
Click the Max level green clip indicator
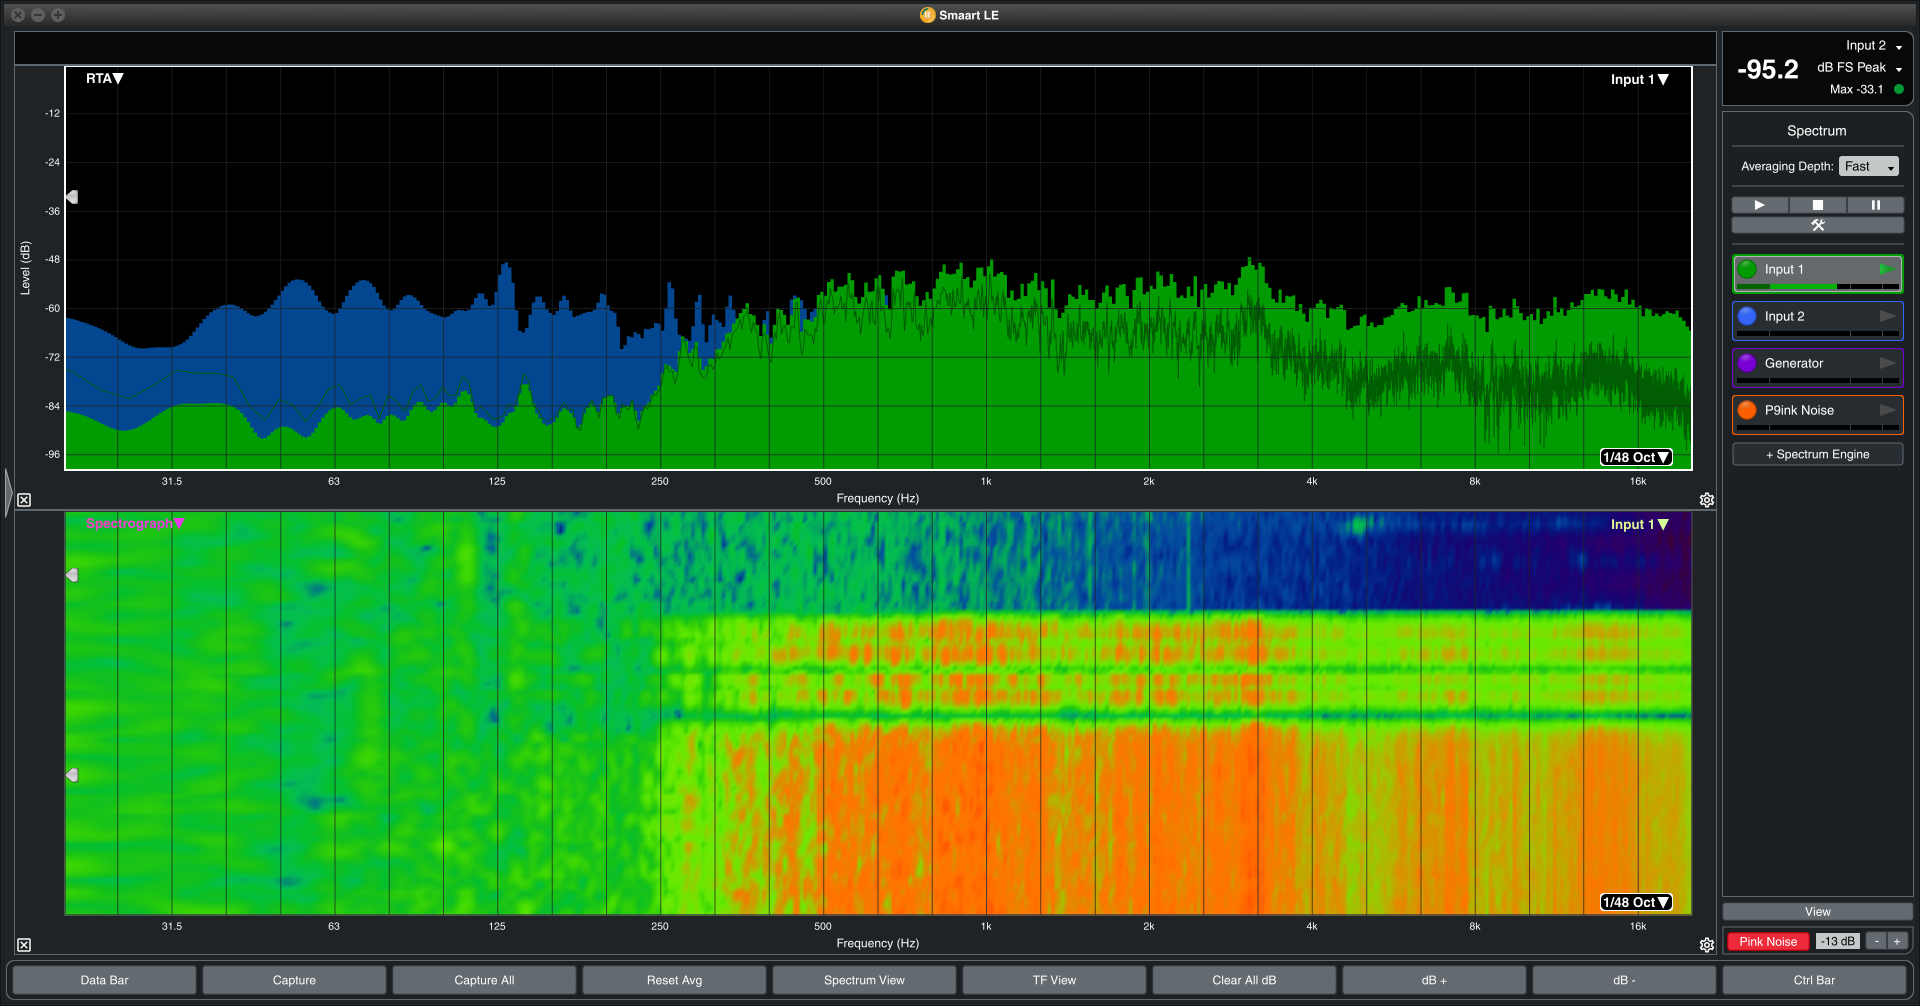[1898, 90]
